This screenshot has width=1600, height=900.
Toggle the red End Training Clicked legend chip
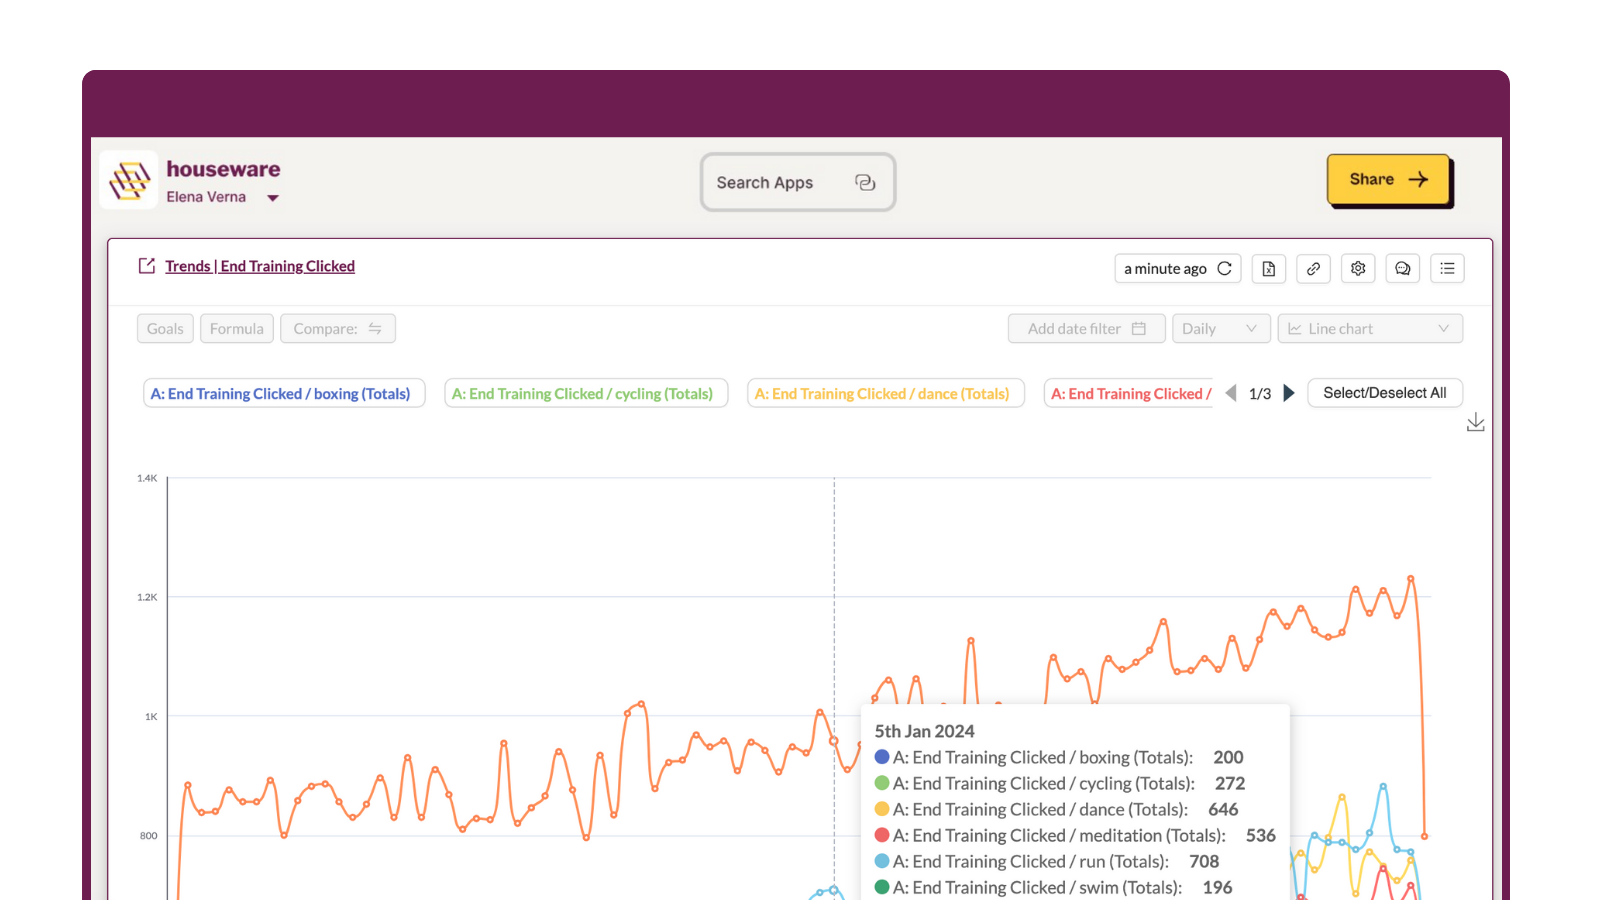tap(1129, 394)
